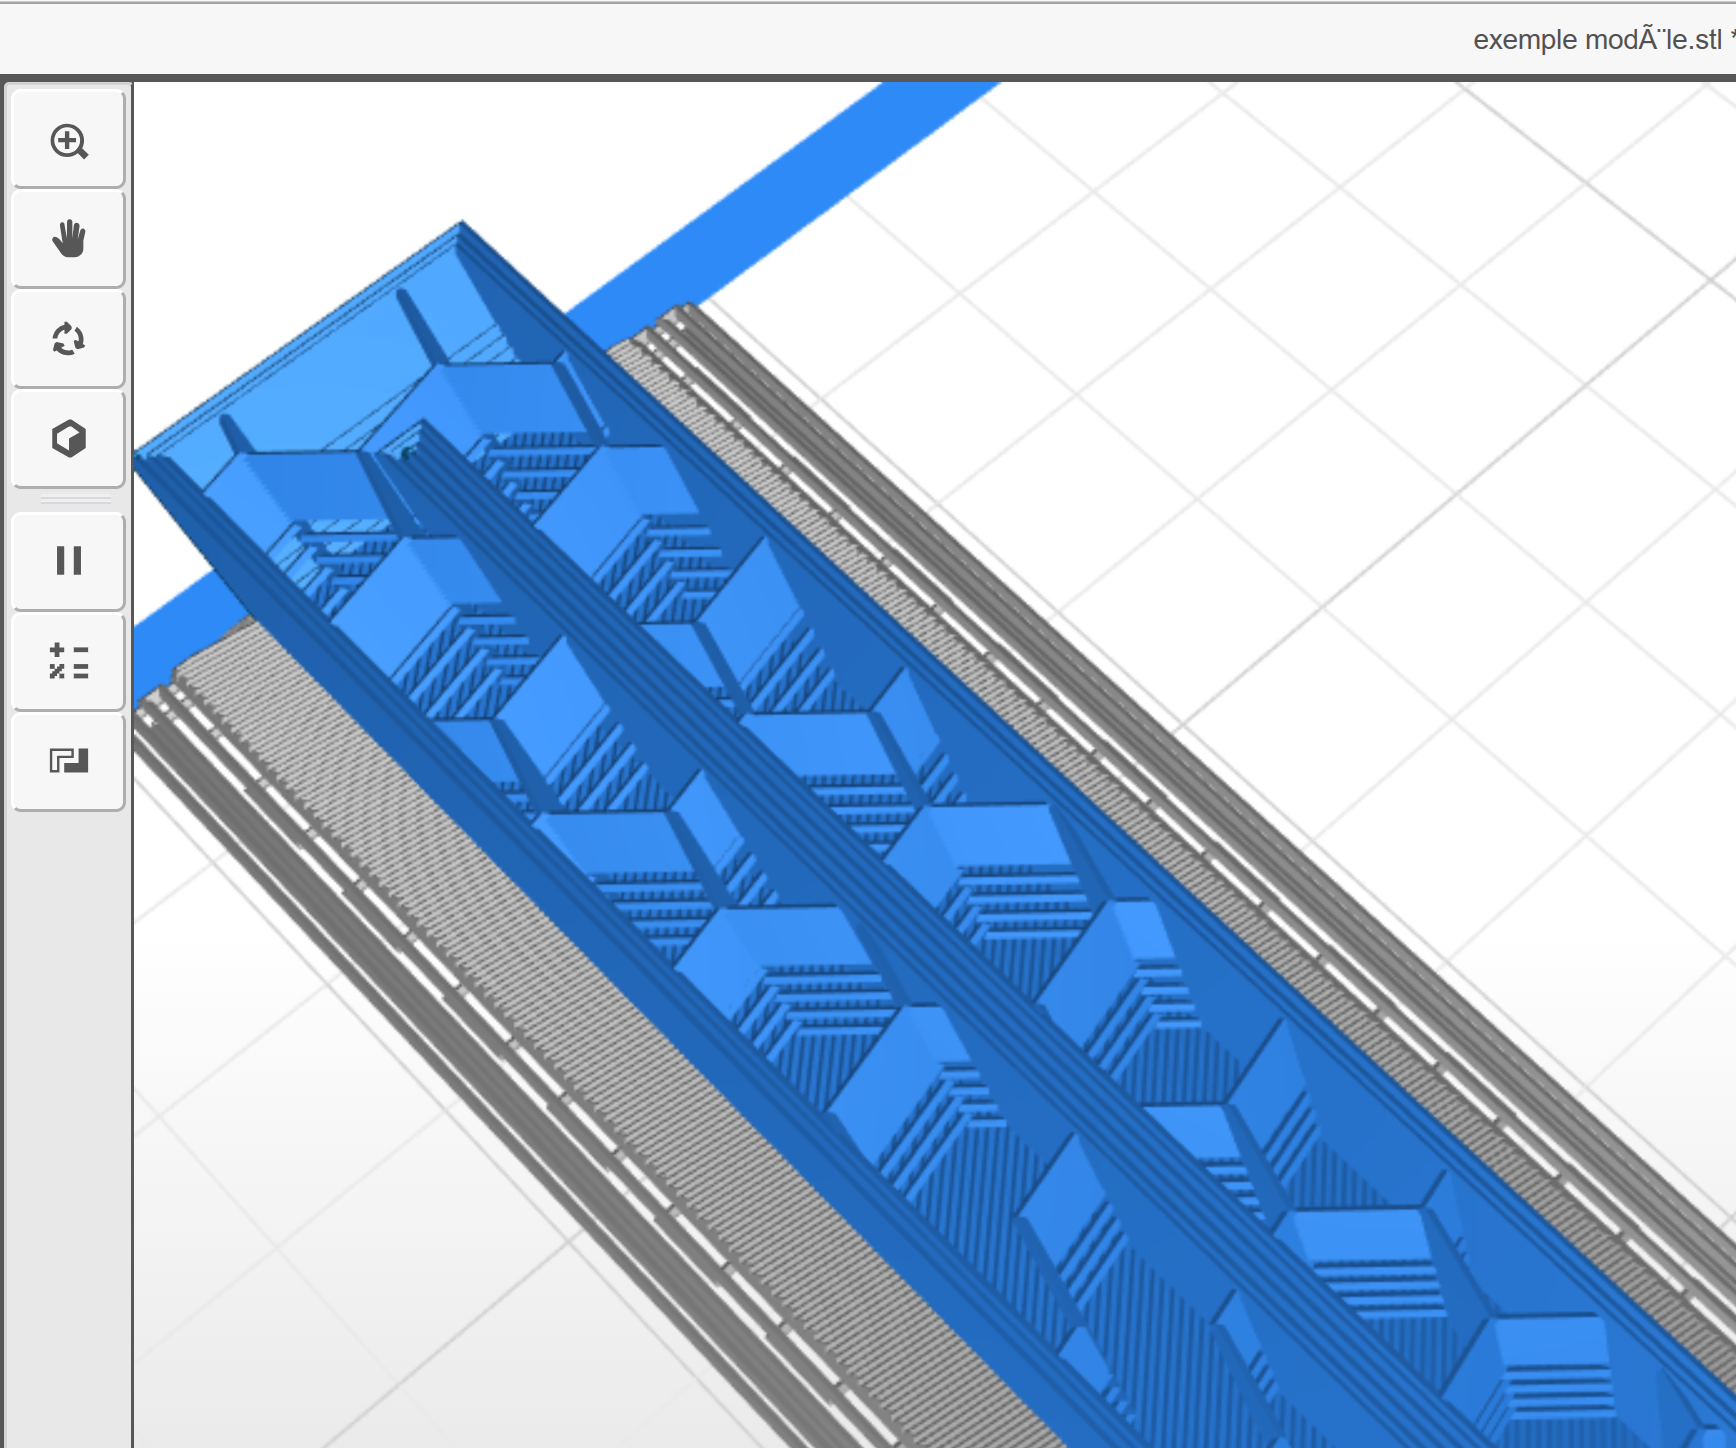Click the layer view squares icon
This screenshot has width=1736, height=1448.
(x=68, y=761)
